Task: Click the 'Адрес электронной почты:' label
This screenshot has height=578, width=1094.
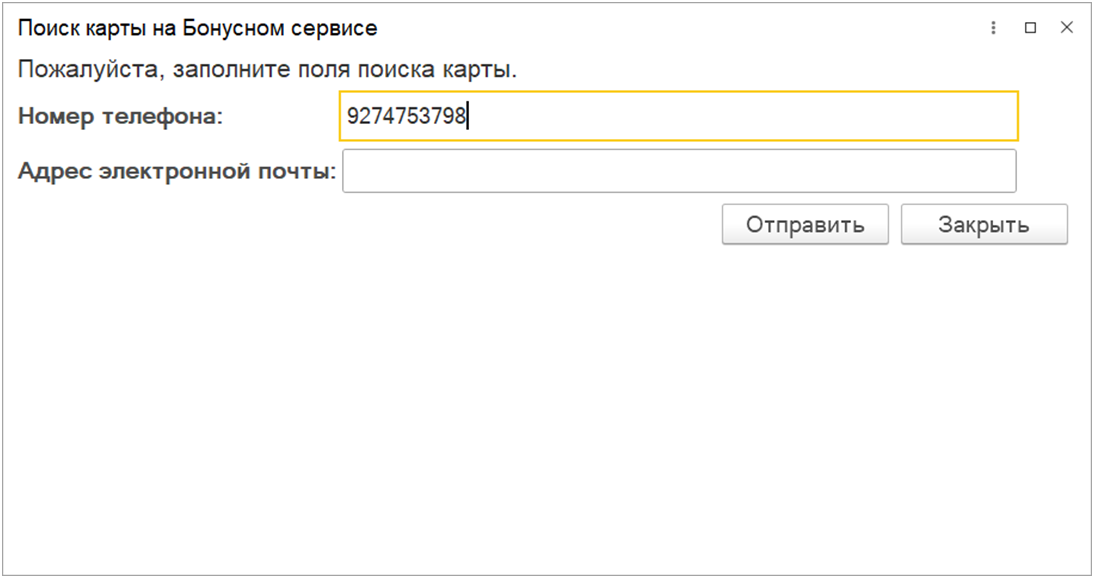Action: coord(177,171)
